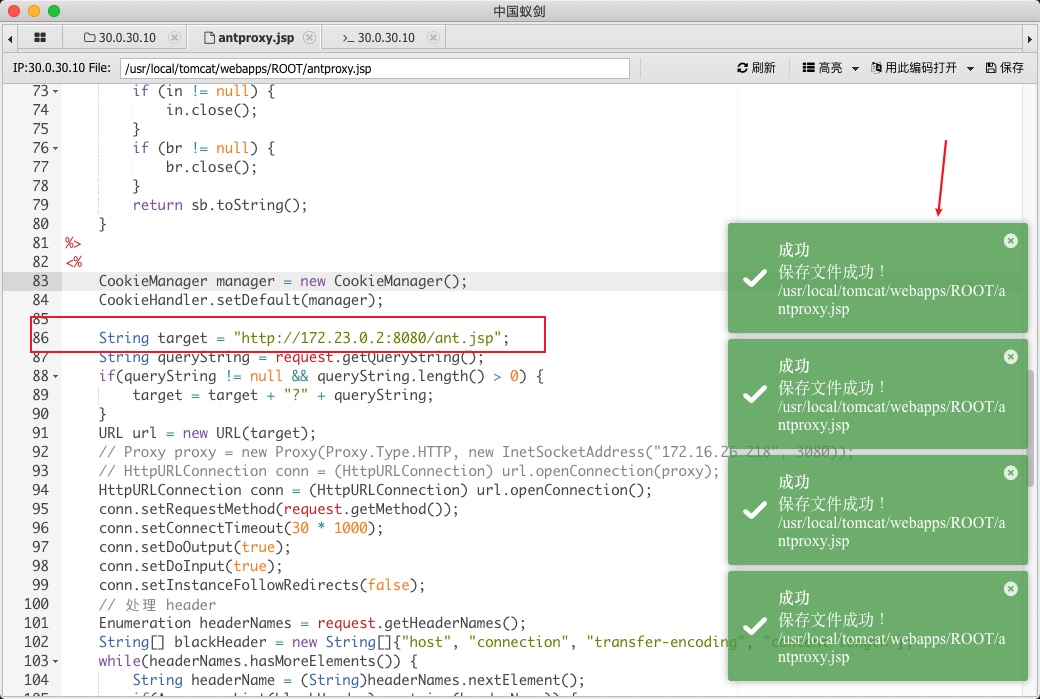Image resolution: width=1040 pixels, height=699 pixels.
Task: Switch to the 30.0.30.10 terminal tab
Action: (x=379, y=38)
